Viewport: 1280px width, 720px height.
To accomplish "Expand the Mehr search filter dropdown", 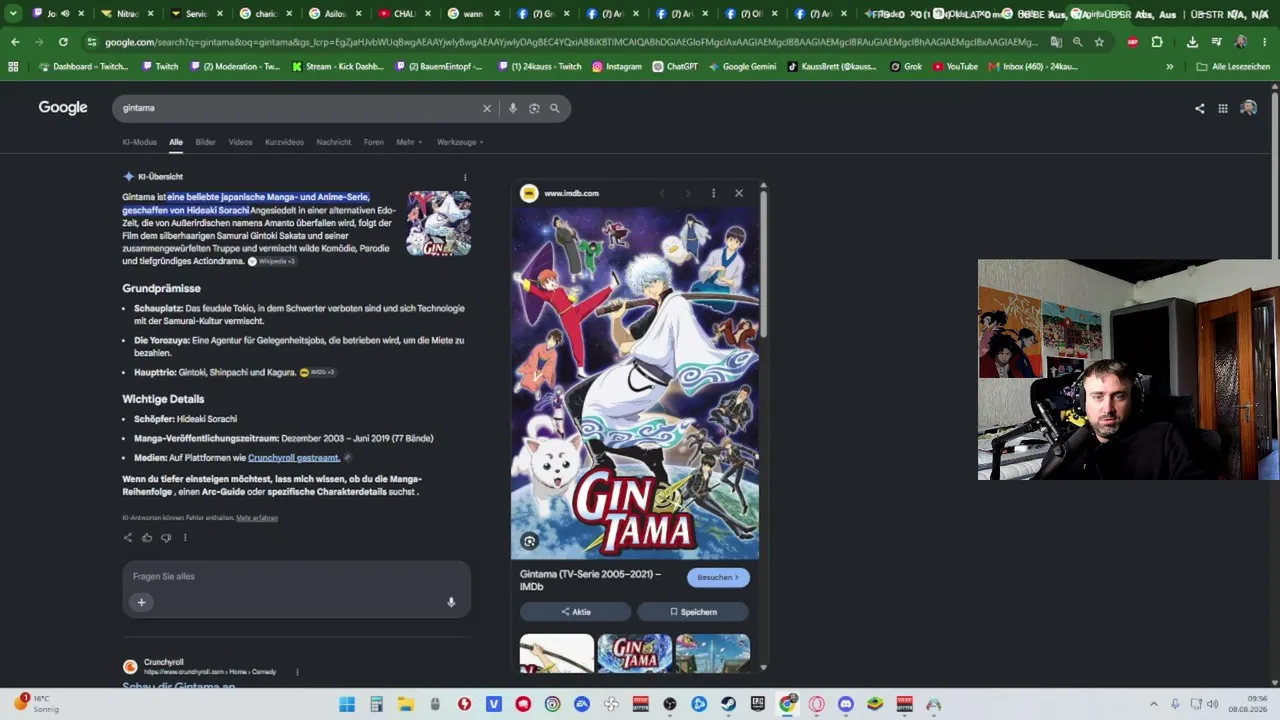I will tap(409, 142).
